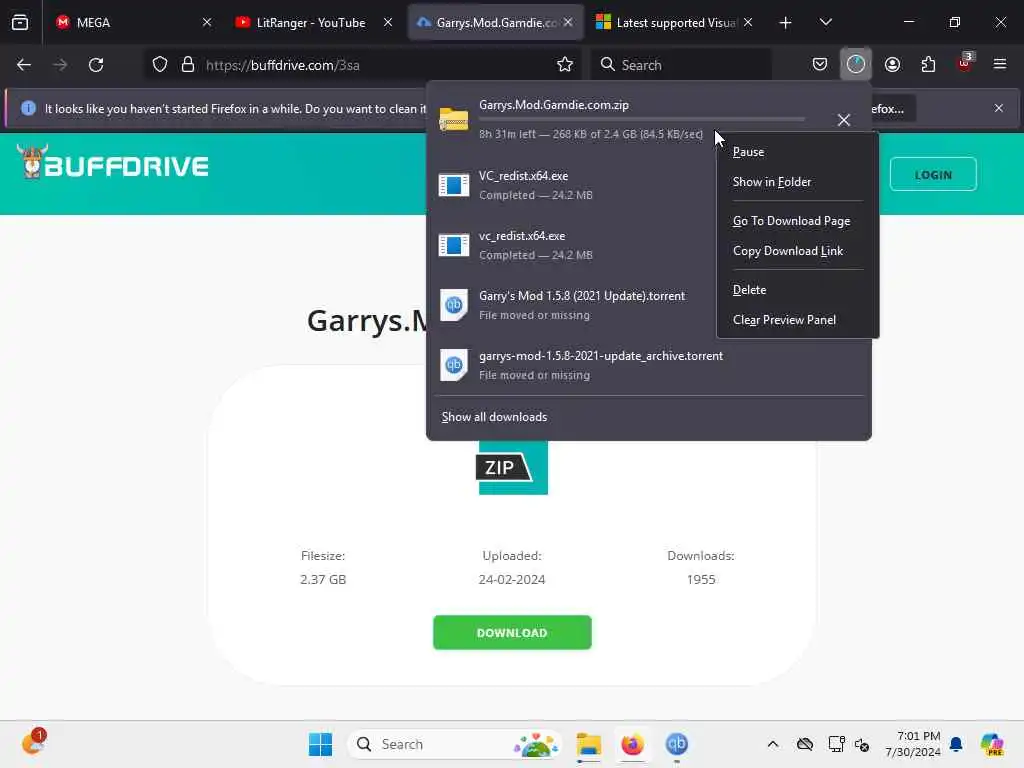Click the taskbar Search box

[x=455, y=744]
